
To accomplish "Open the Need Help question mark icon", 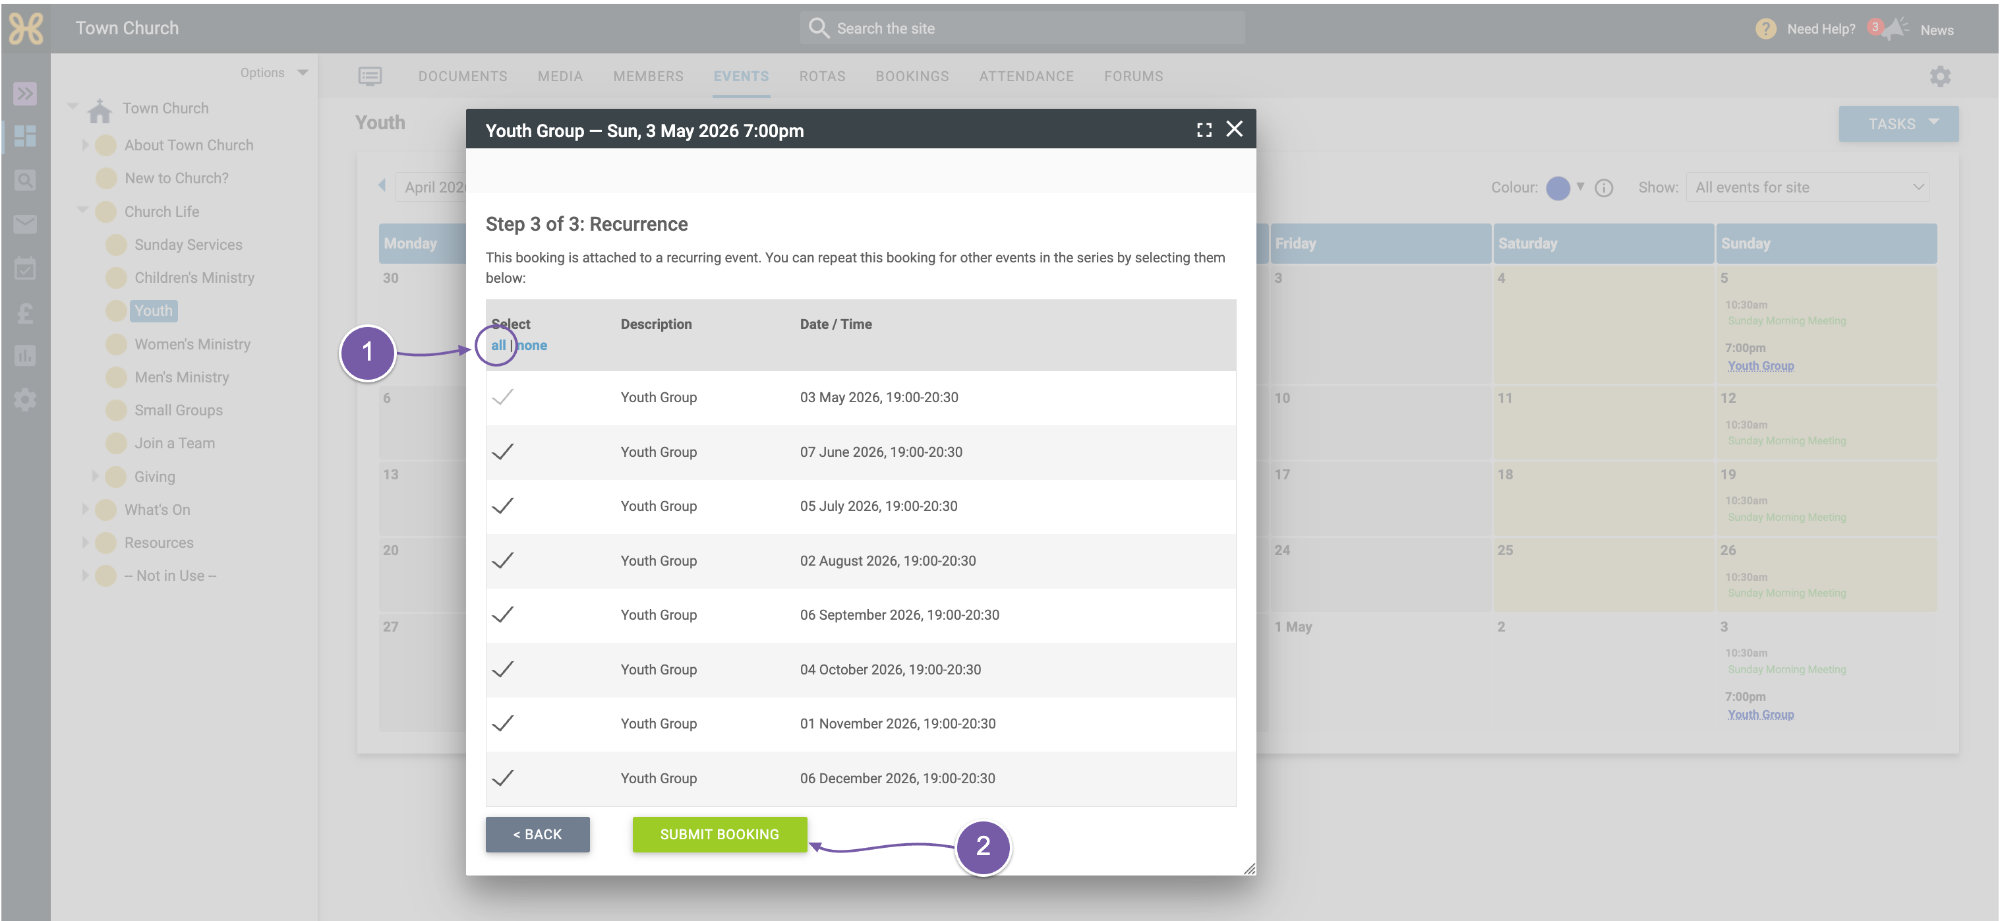I will 1766,29.
